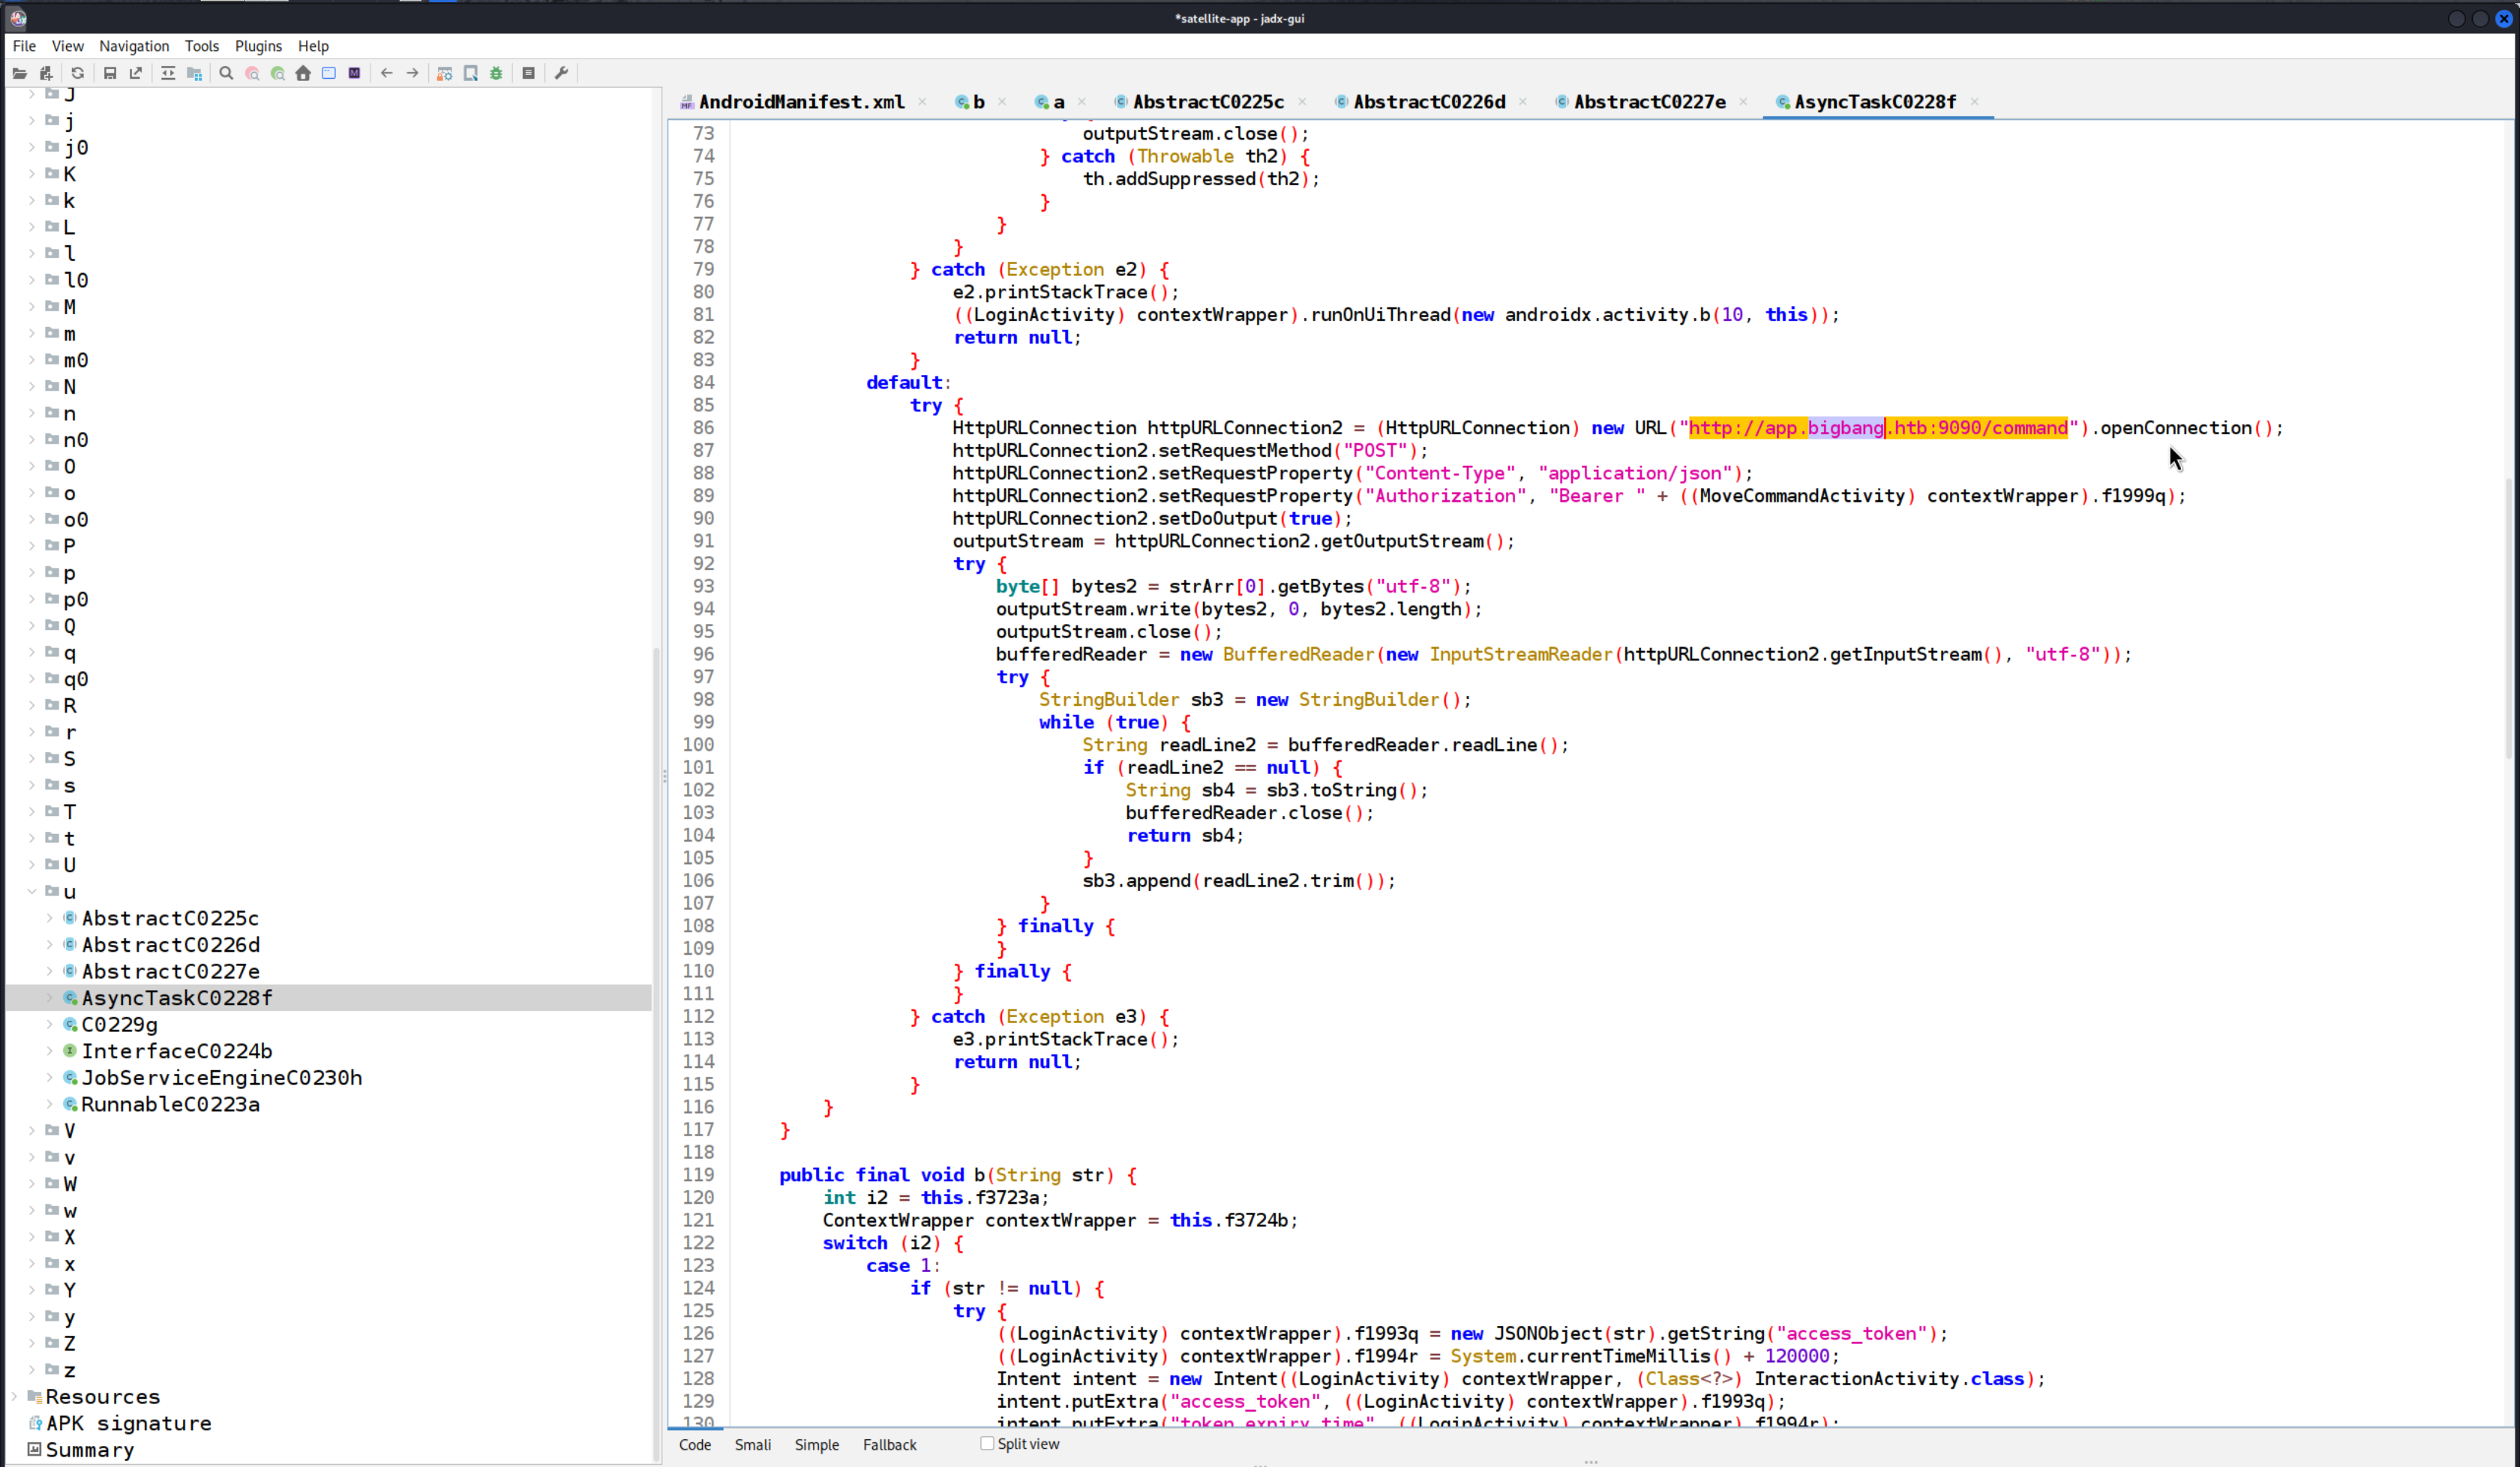This screenshot has width=2520, height=1467.
Task: Open the APK signature entry
Action: click(128, 1423)
